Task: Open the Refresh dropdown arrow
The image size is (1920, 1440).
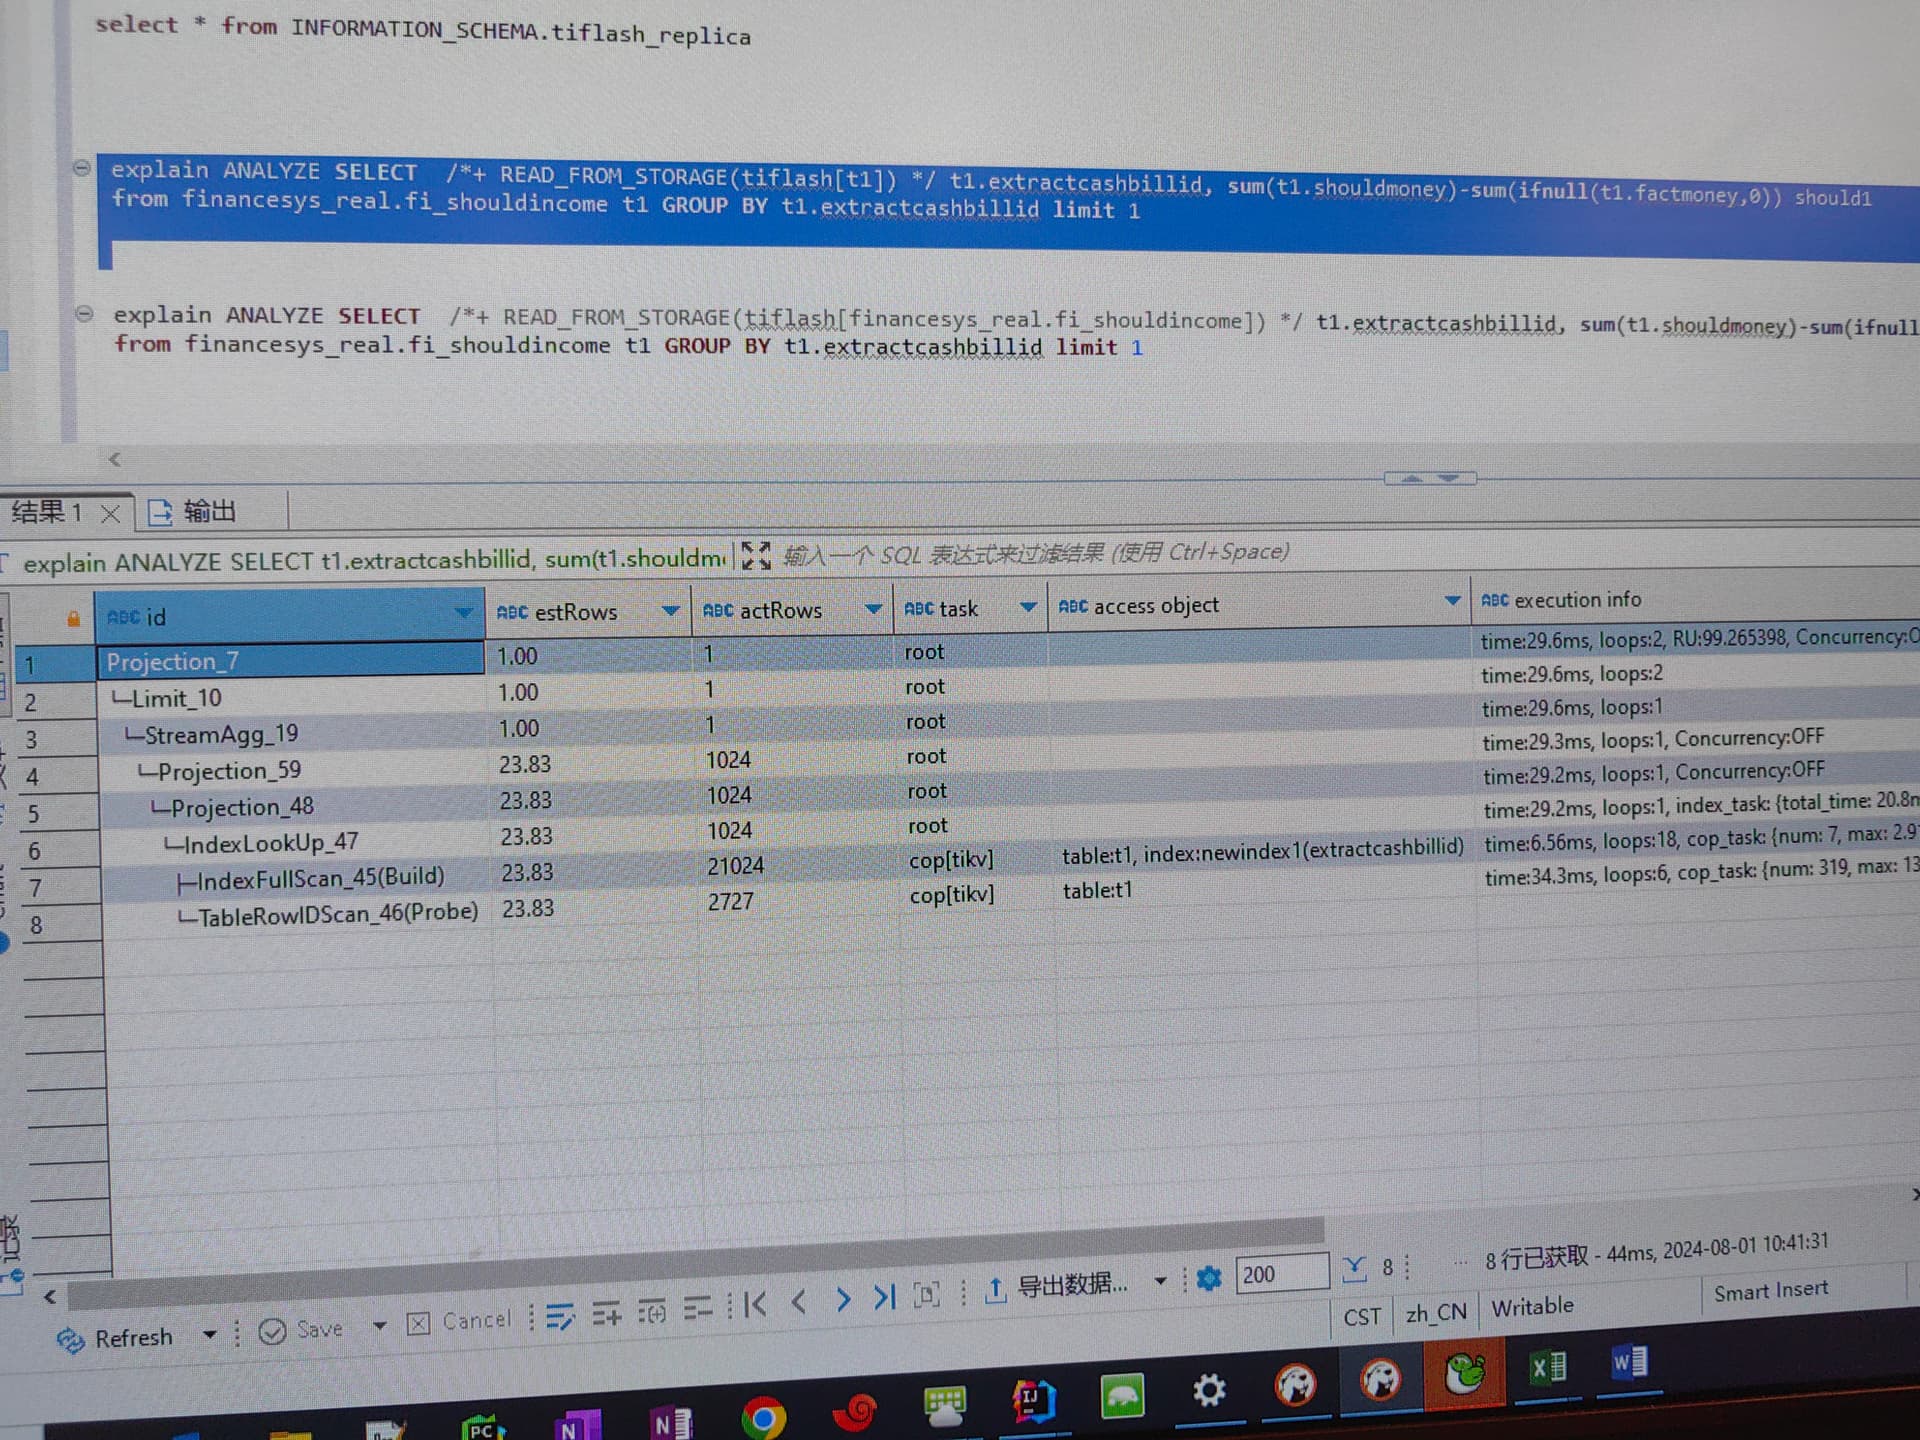Action: tap(209, 1335)
